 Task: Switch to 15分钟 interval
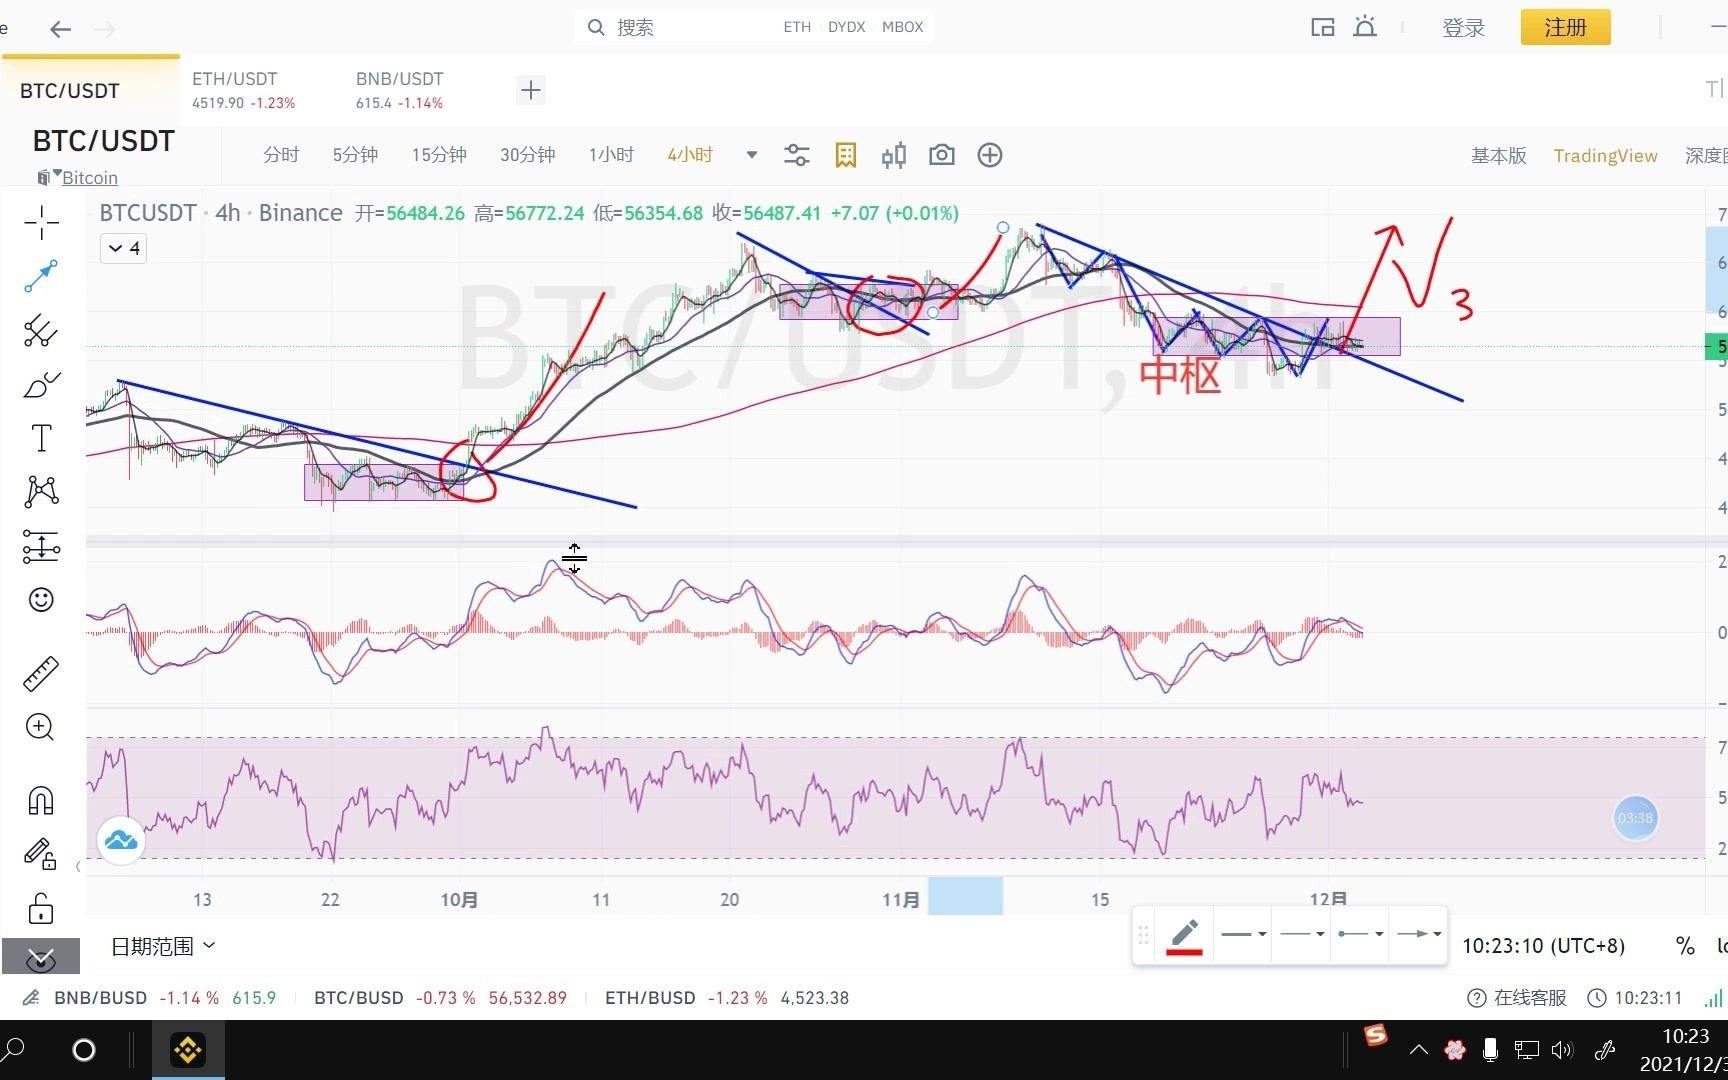click(x=439, y=155)
